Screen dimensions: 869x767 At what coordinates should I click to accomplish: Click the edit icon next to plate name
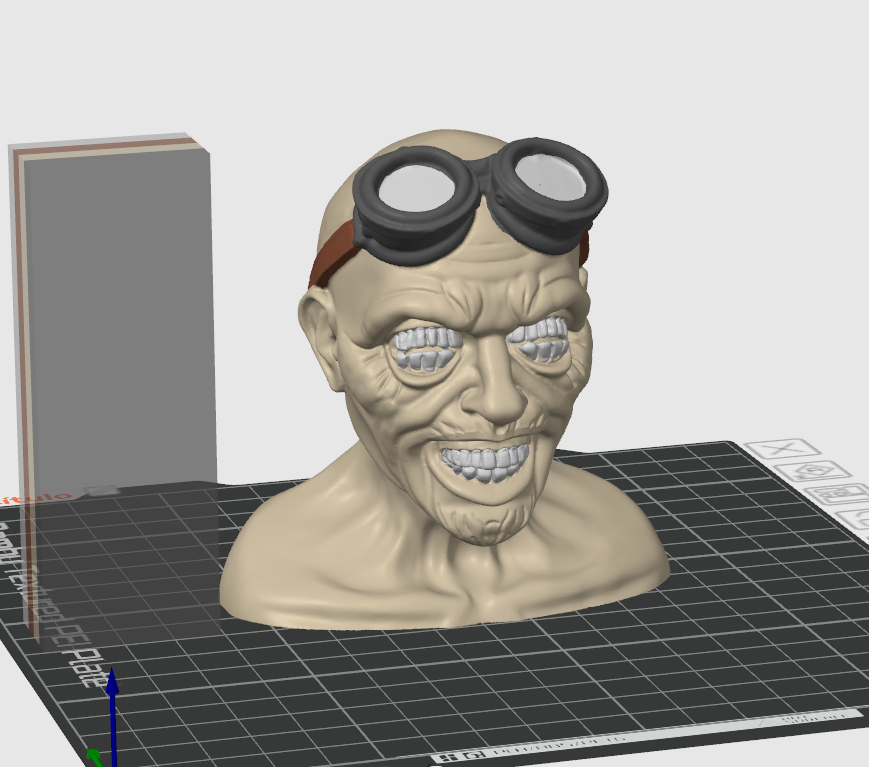coord(101,491)
